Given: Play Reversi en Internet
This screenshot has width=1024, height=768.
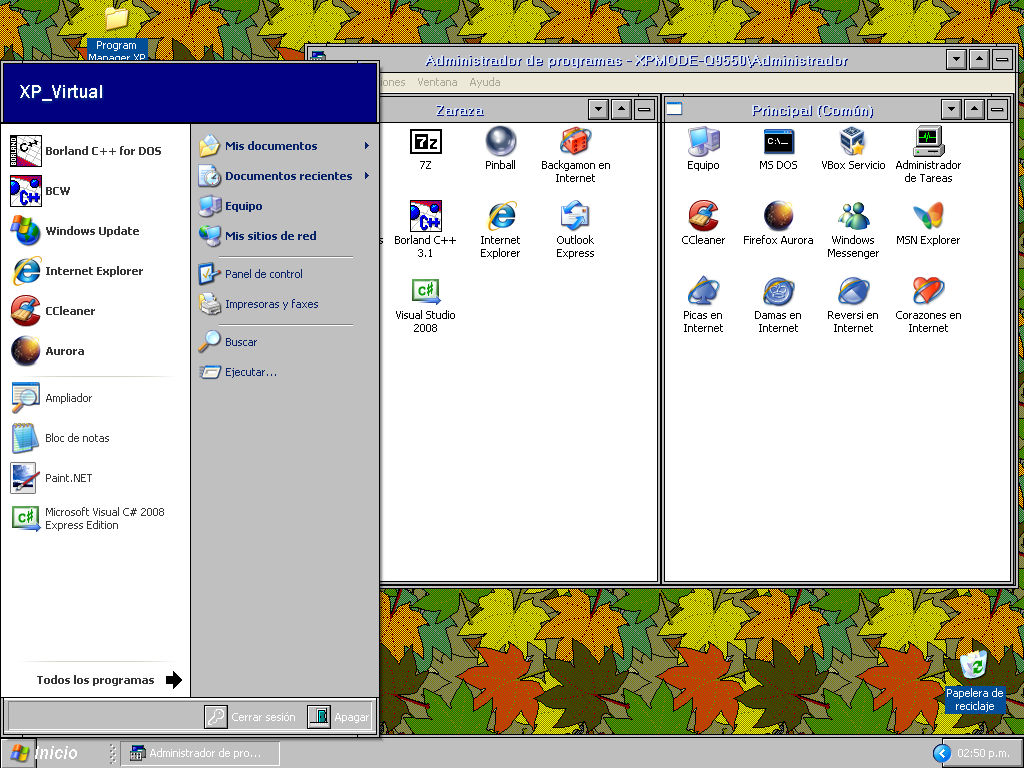Looking at the screenshot, I should pos(852,293).
